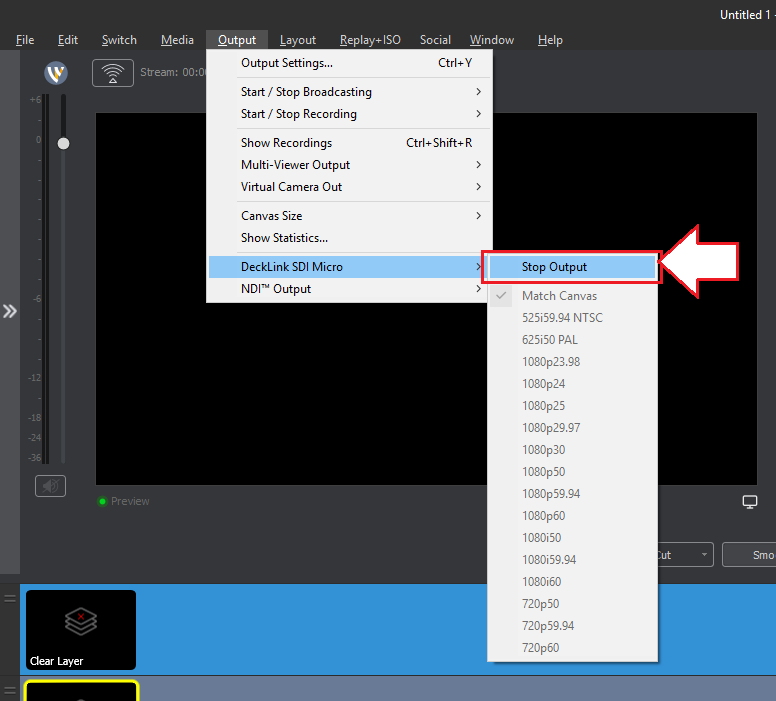Viewport: 776px width, 701px height.
Task: Click the Stream timer text
Action: pyautogui.click(x=173, y=72)
